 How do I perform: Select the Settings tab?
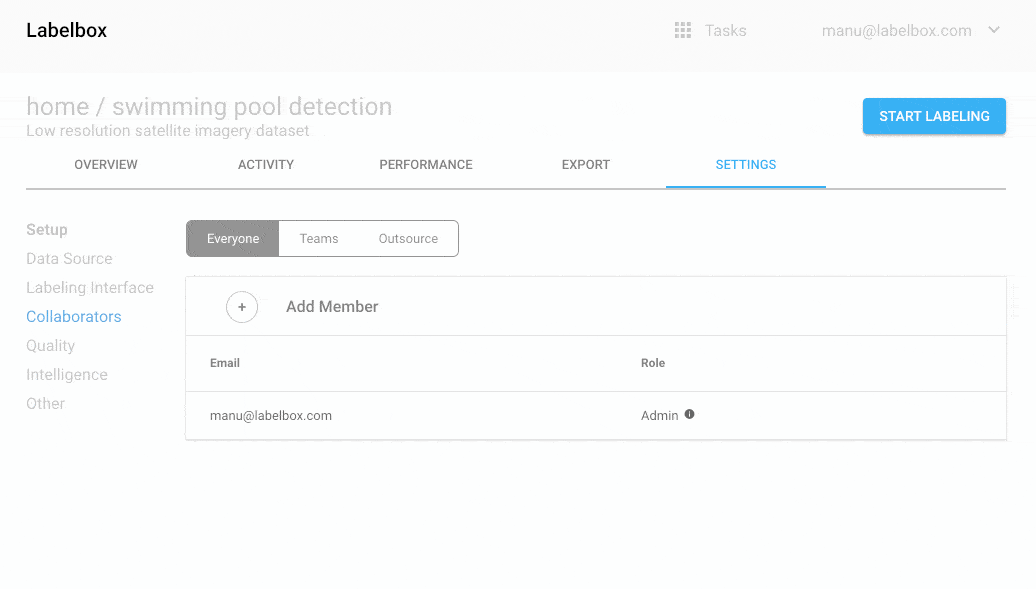coord(746,165)
